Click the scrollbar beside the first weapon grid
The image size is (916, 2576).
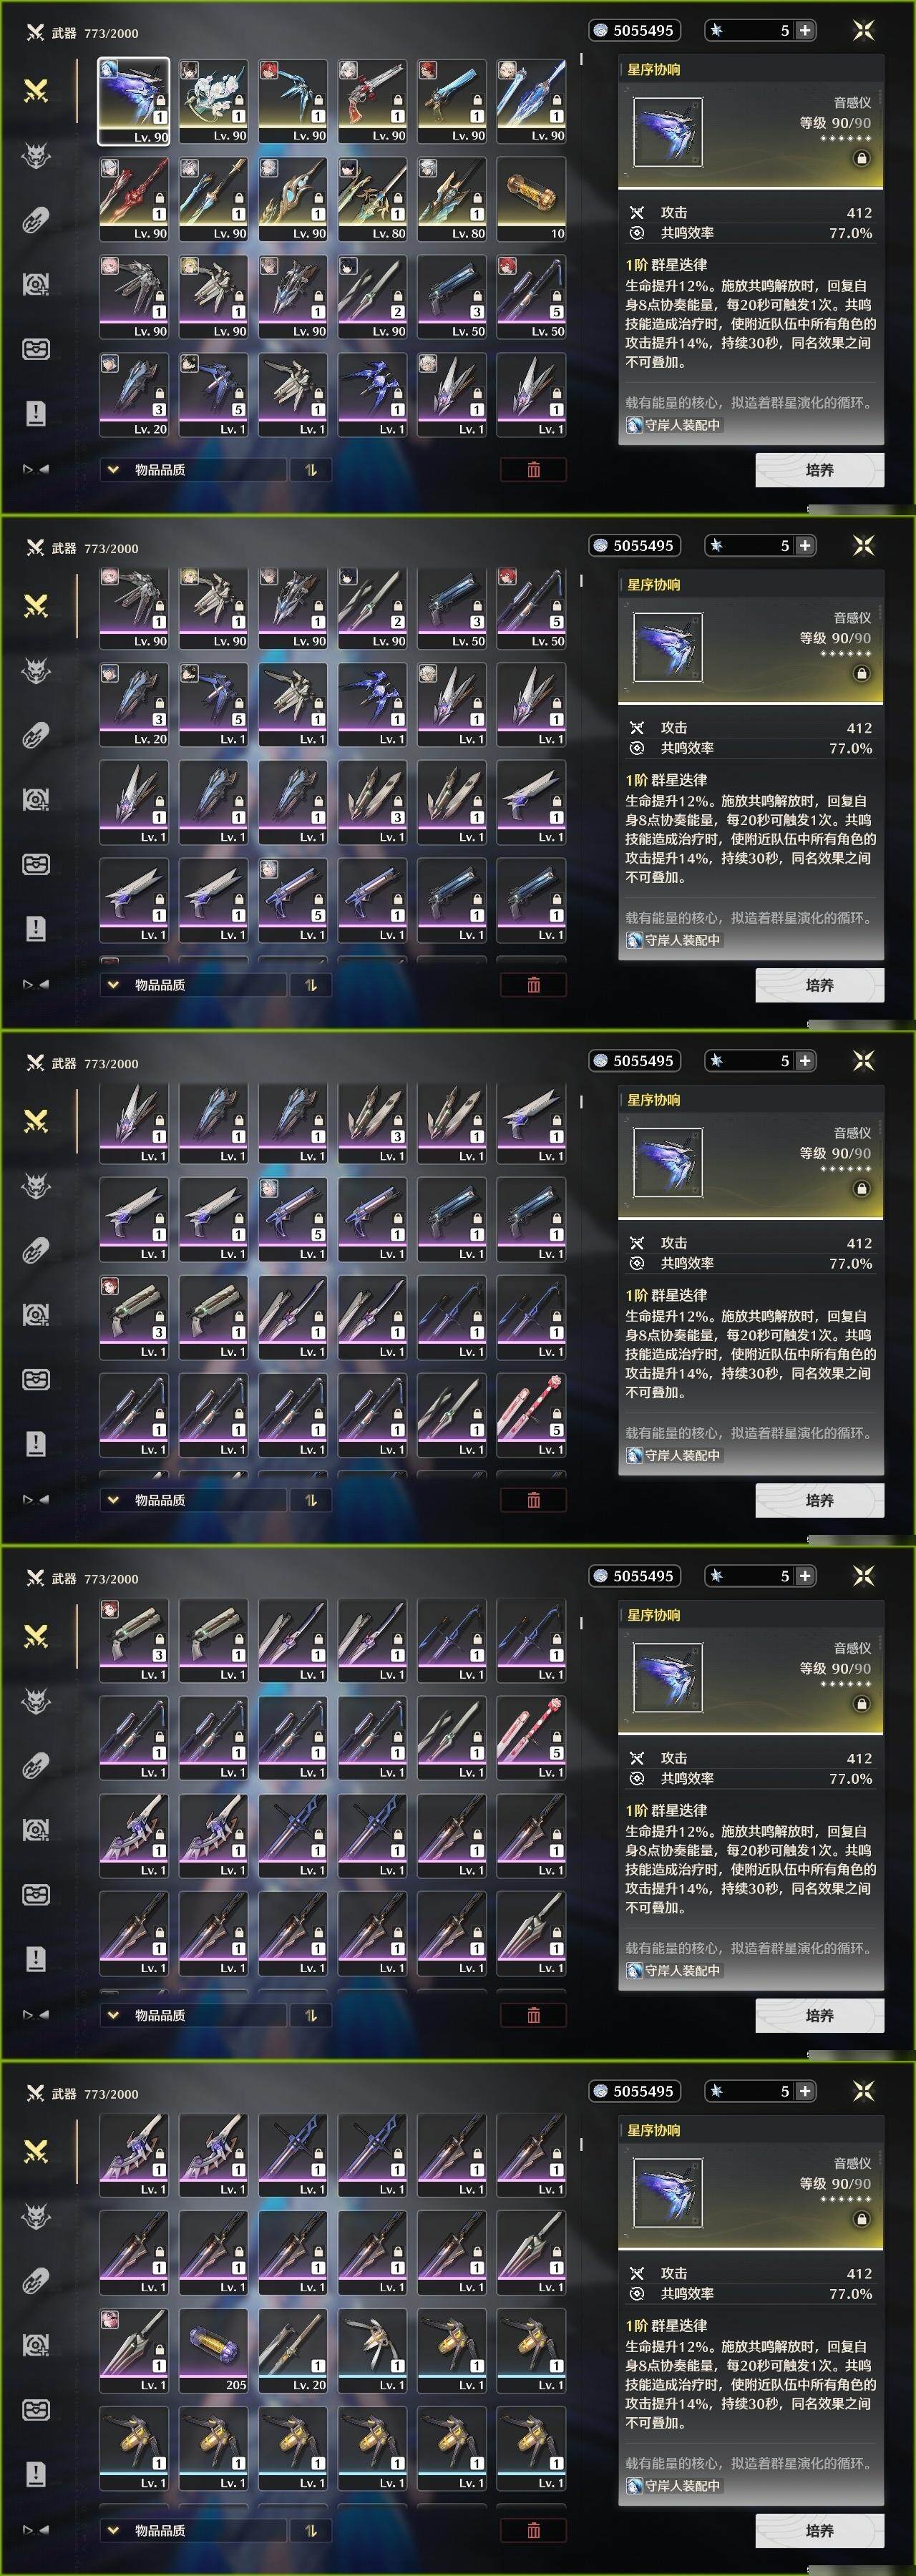581,60
